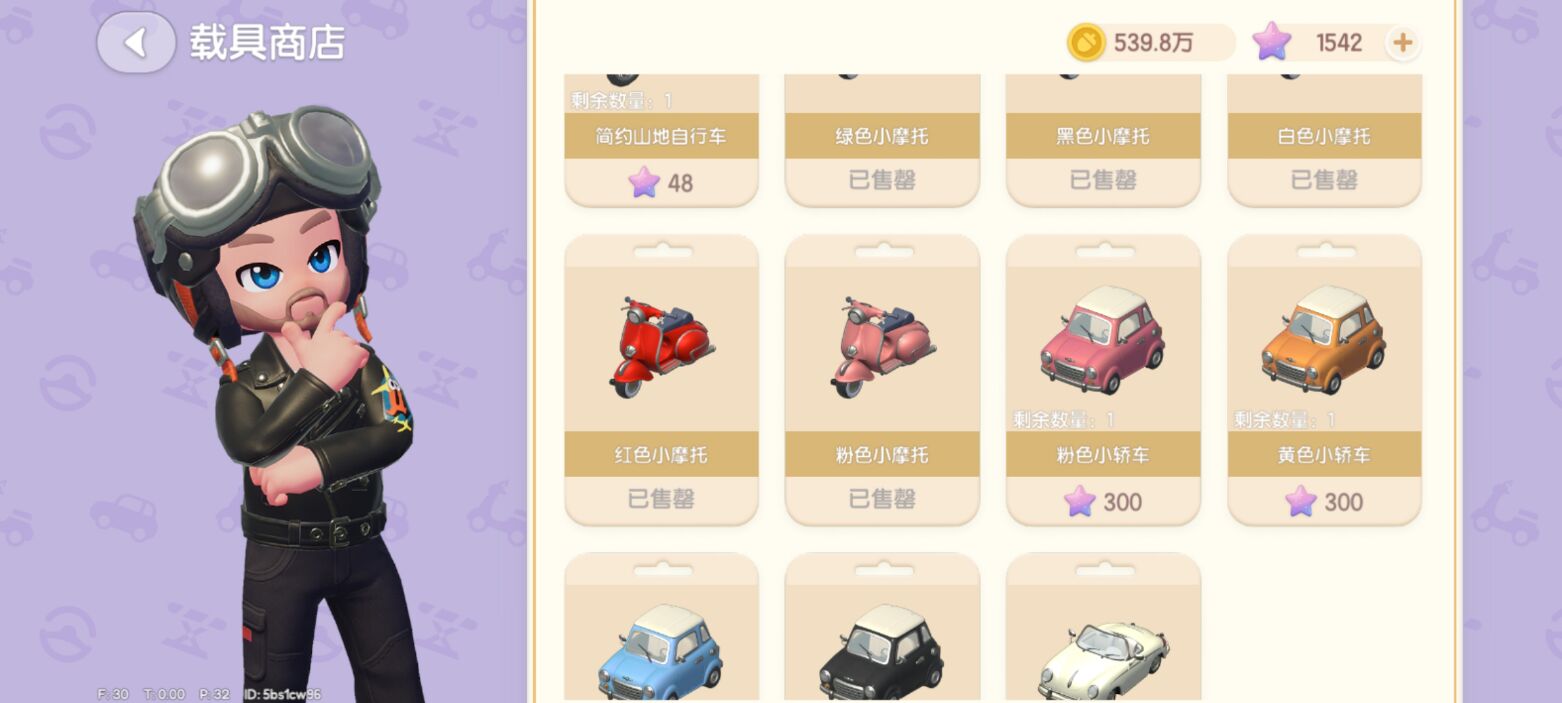The width and height of the screenshot is (1562, 703).
Task: Buy 黄色小轿车 for 300 stars
Action: click(1324, 501)
